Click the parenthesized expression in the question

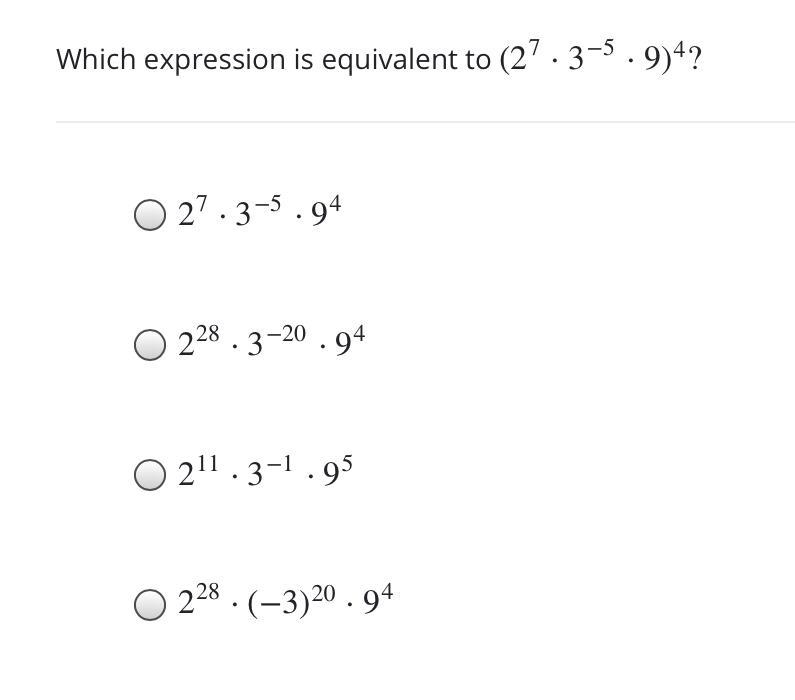click(592, 58)
